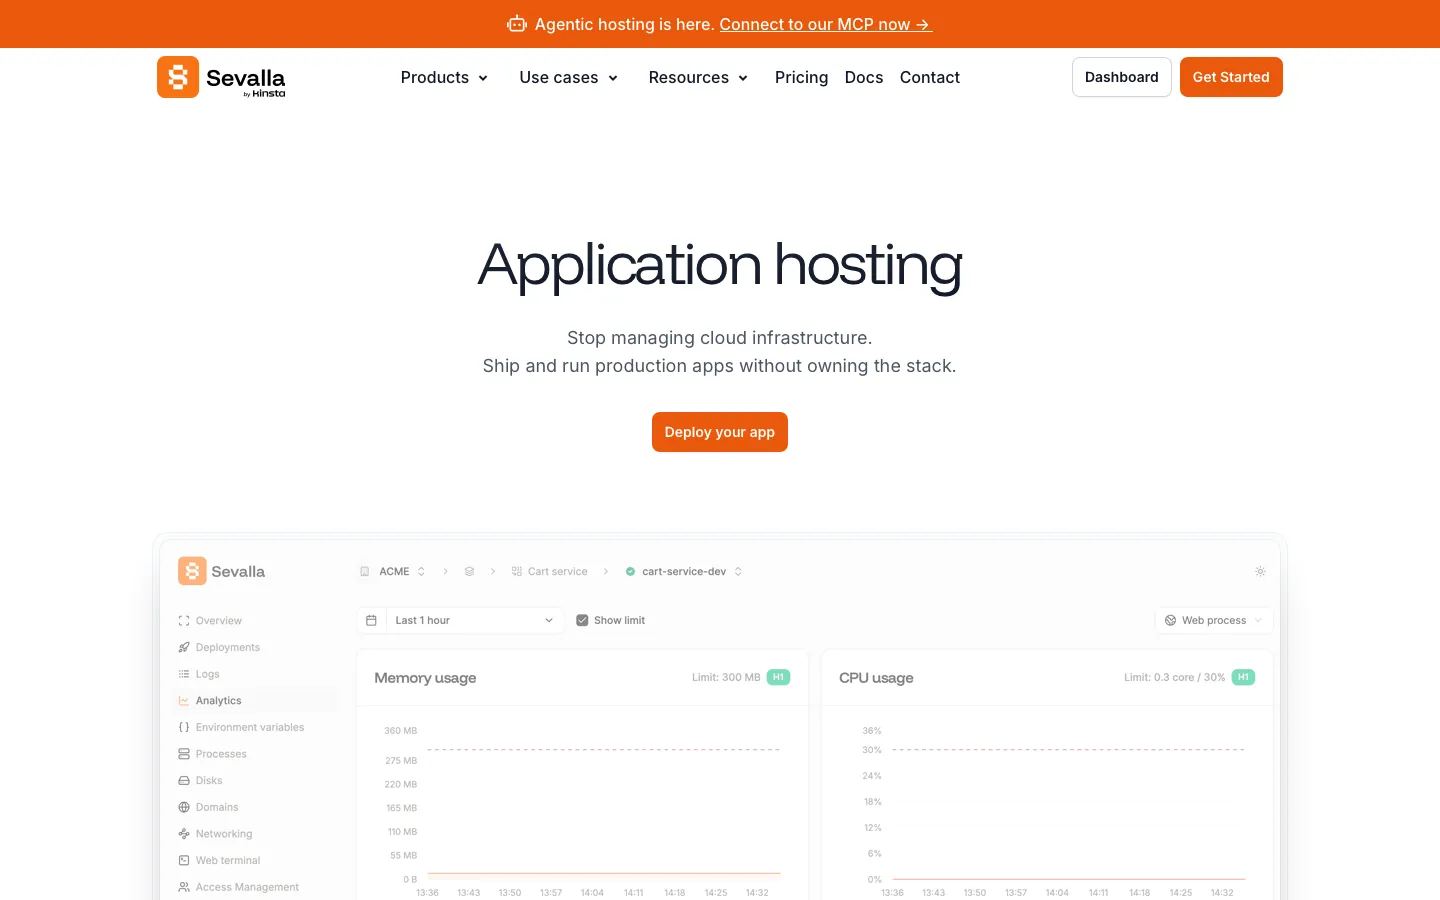The image size is (1440, 900).
Task: Click the robot icon in the orange banner
Action: point(517,24)
